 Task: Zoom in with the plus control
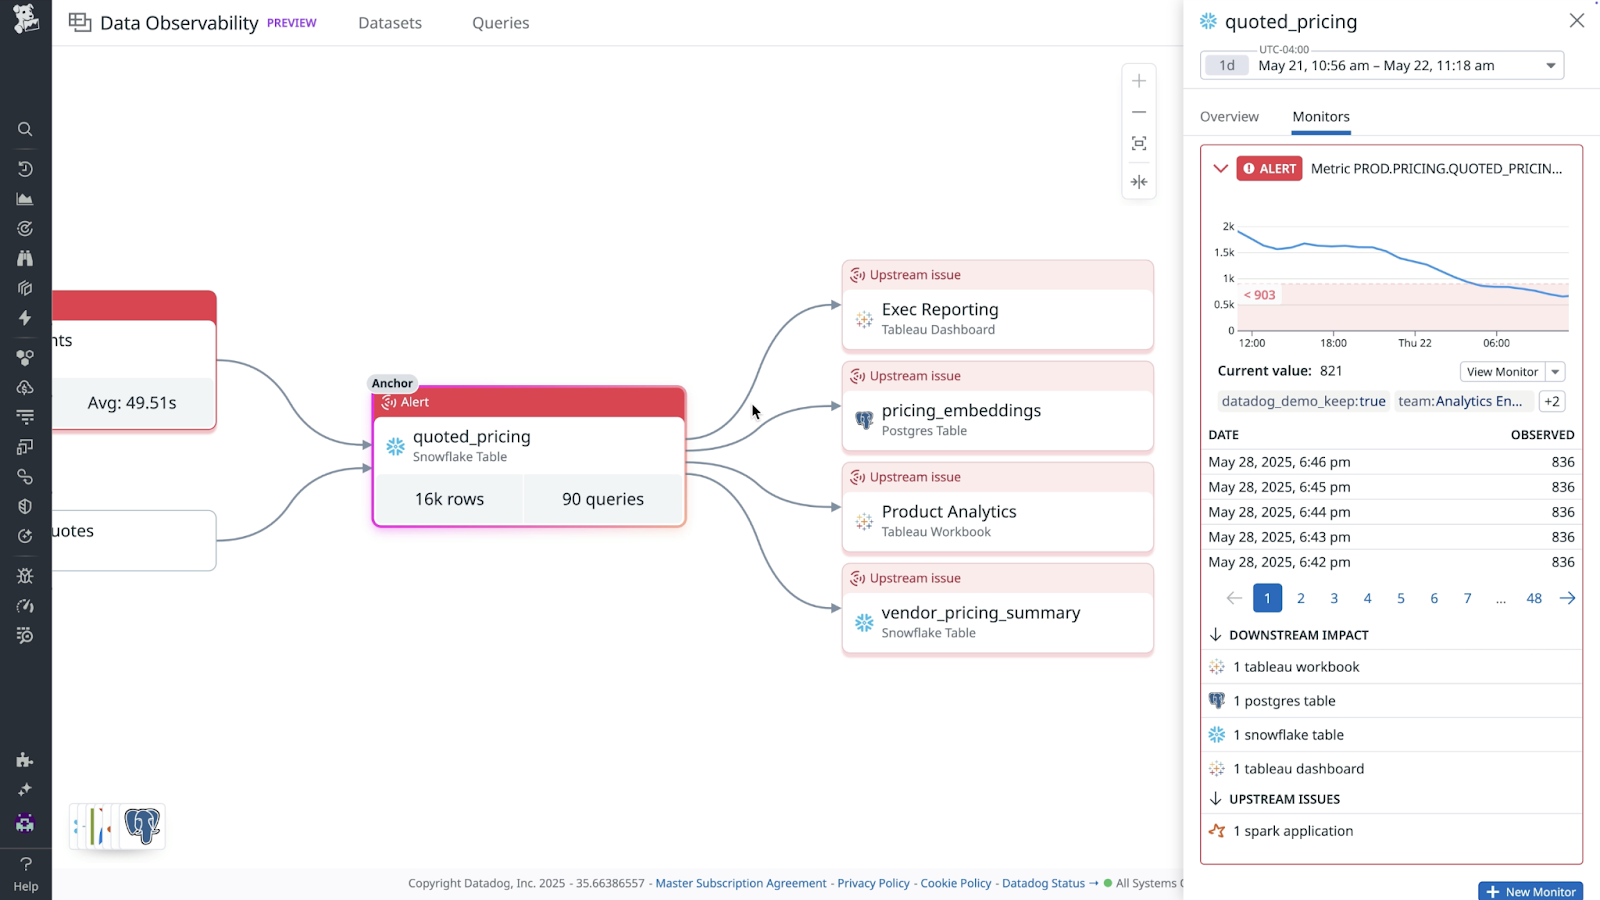(x=1139, y=81)
